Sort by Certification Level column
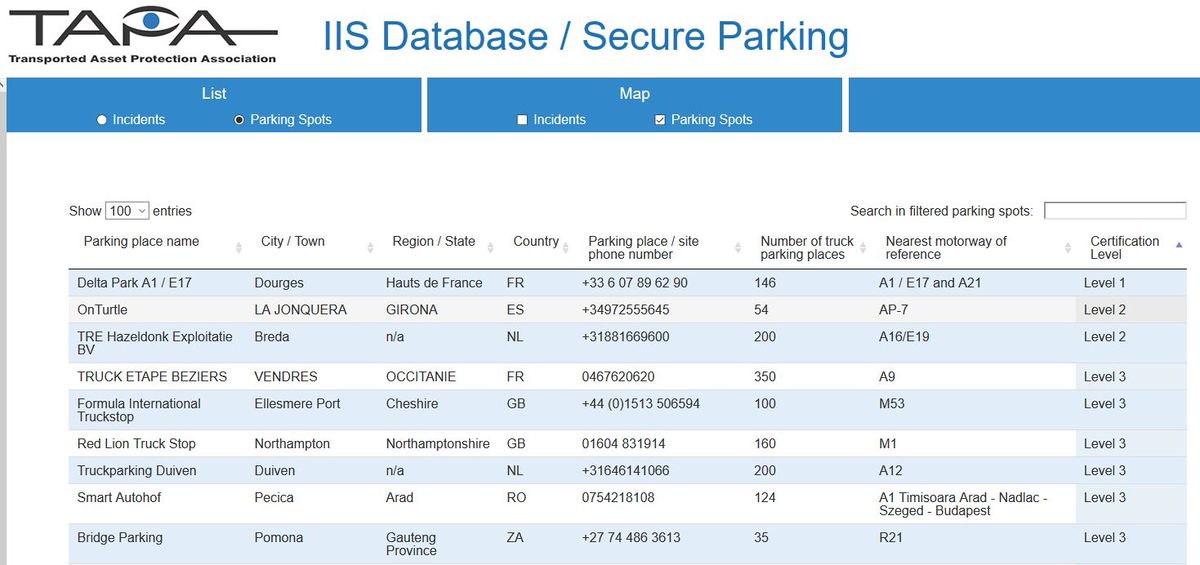Viewport: 1200px width, 565px height. [x=1124, y=248]
